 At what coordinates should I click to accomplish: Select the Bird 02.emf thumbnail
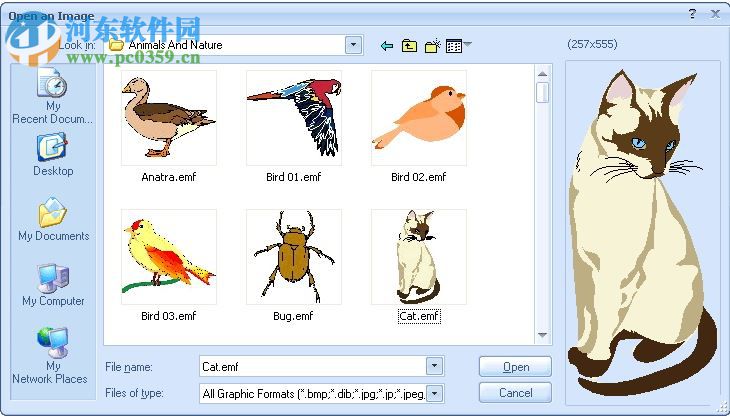click(x=419, y=118)
